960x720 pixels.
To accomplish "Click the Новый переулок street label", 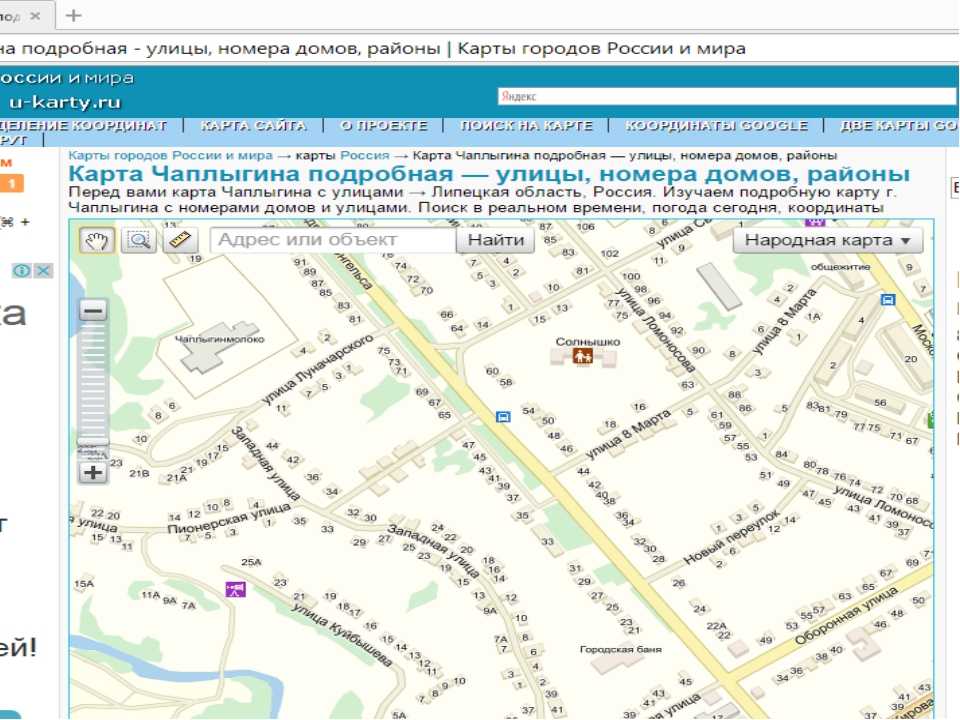I will (x=732, y=536).
